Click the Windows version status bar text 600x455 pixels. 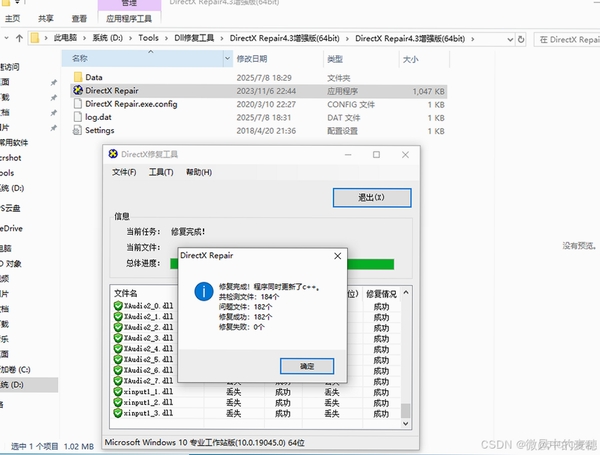pos(205,443)
